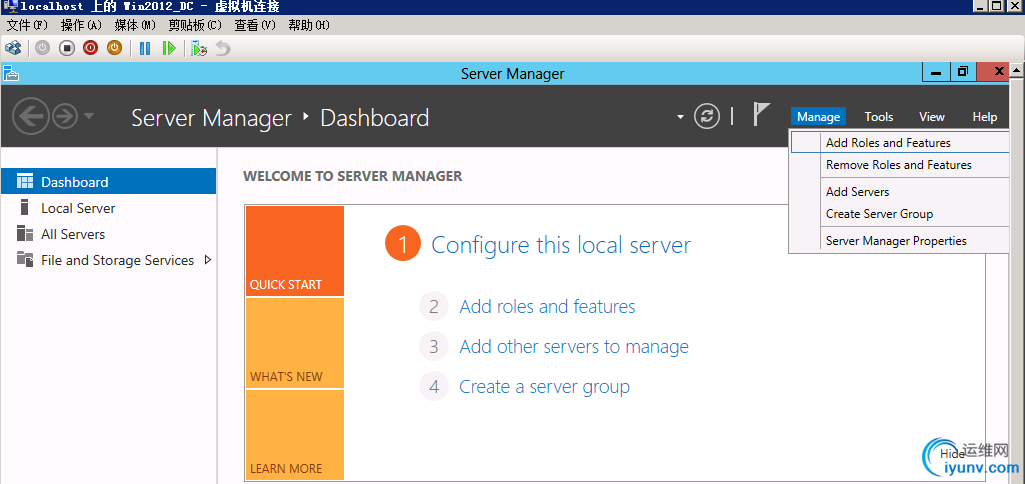The width and height of the screenshot is (1025, 484).
Task: Open the View menu
Action: [932, 116]
